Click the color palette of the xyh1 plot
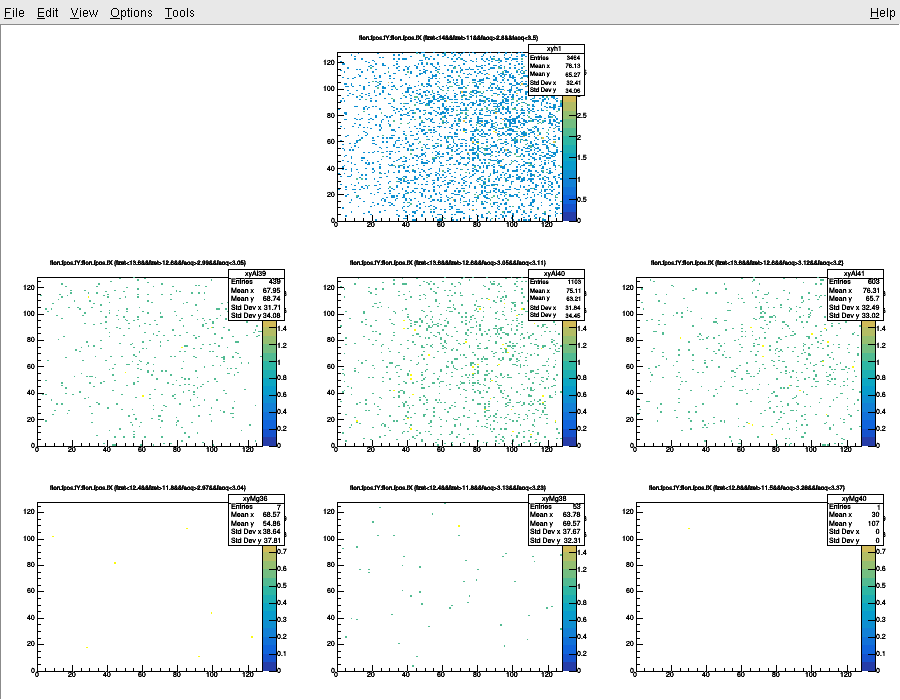 569,158
